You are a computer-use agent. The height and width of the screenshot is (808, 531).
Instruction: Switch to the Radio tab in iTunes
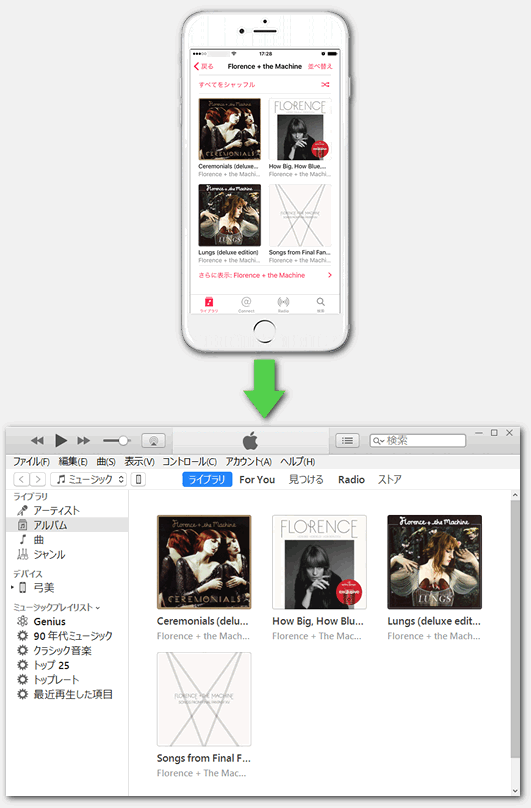[351, 480]
